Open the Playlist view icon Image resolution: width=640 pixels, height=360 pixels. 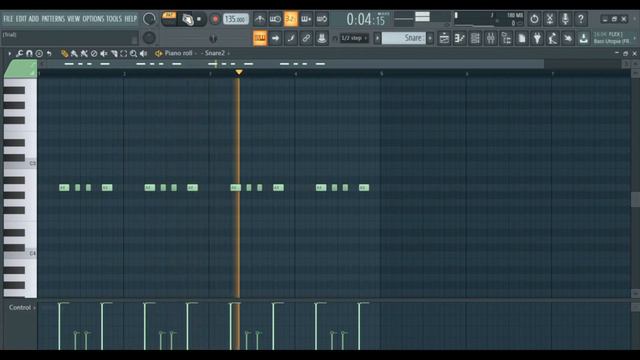[x=444, y=38]
